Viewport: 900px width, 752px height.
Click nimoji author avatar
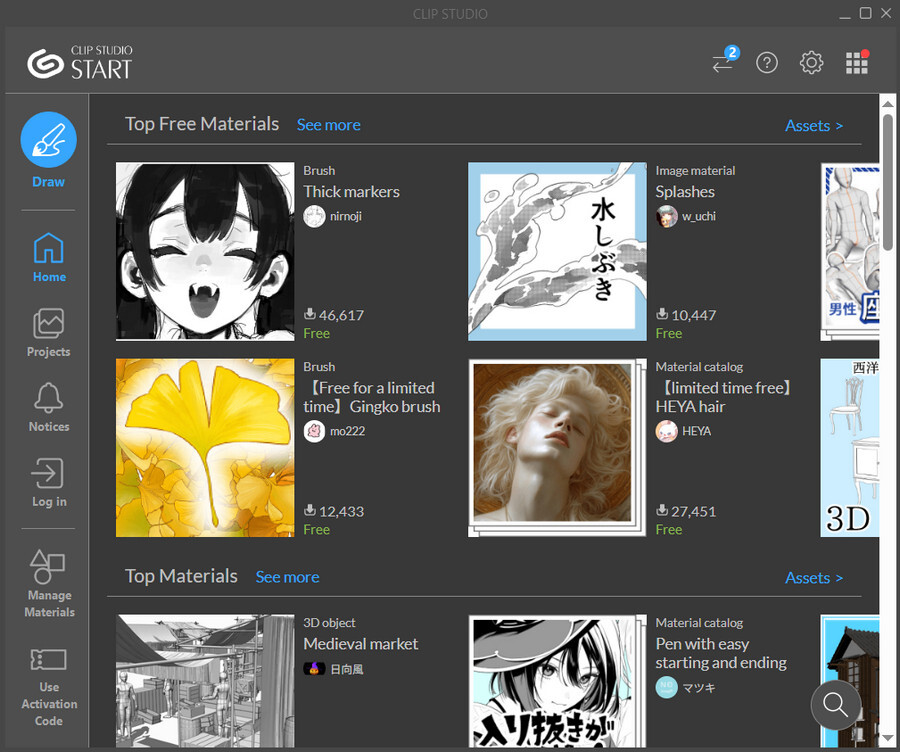314,216
